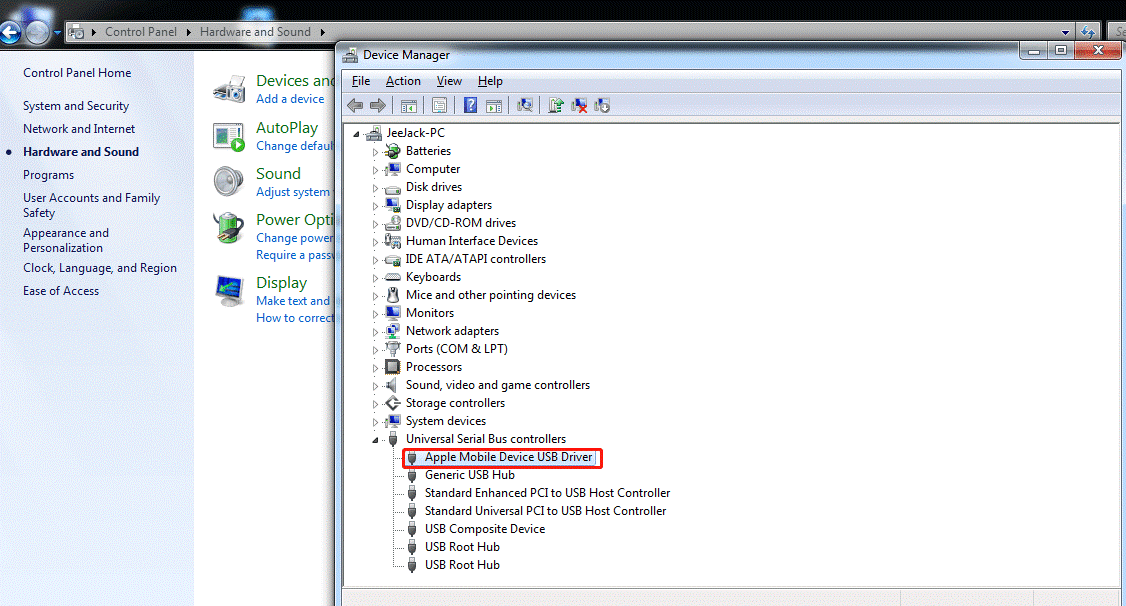Image resolution: width=1126 pixels, height=606 pixels.
Task: Click the Uninstall device toolbar icon
Action: coord(579,105)
